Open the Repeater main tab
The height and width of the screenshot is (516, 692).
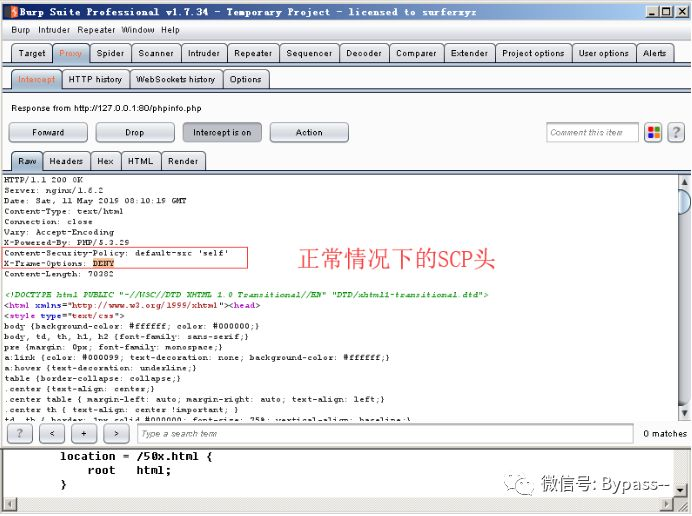253,53
